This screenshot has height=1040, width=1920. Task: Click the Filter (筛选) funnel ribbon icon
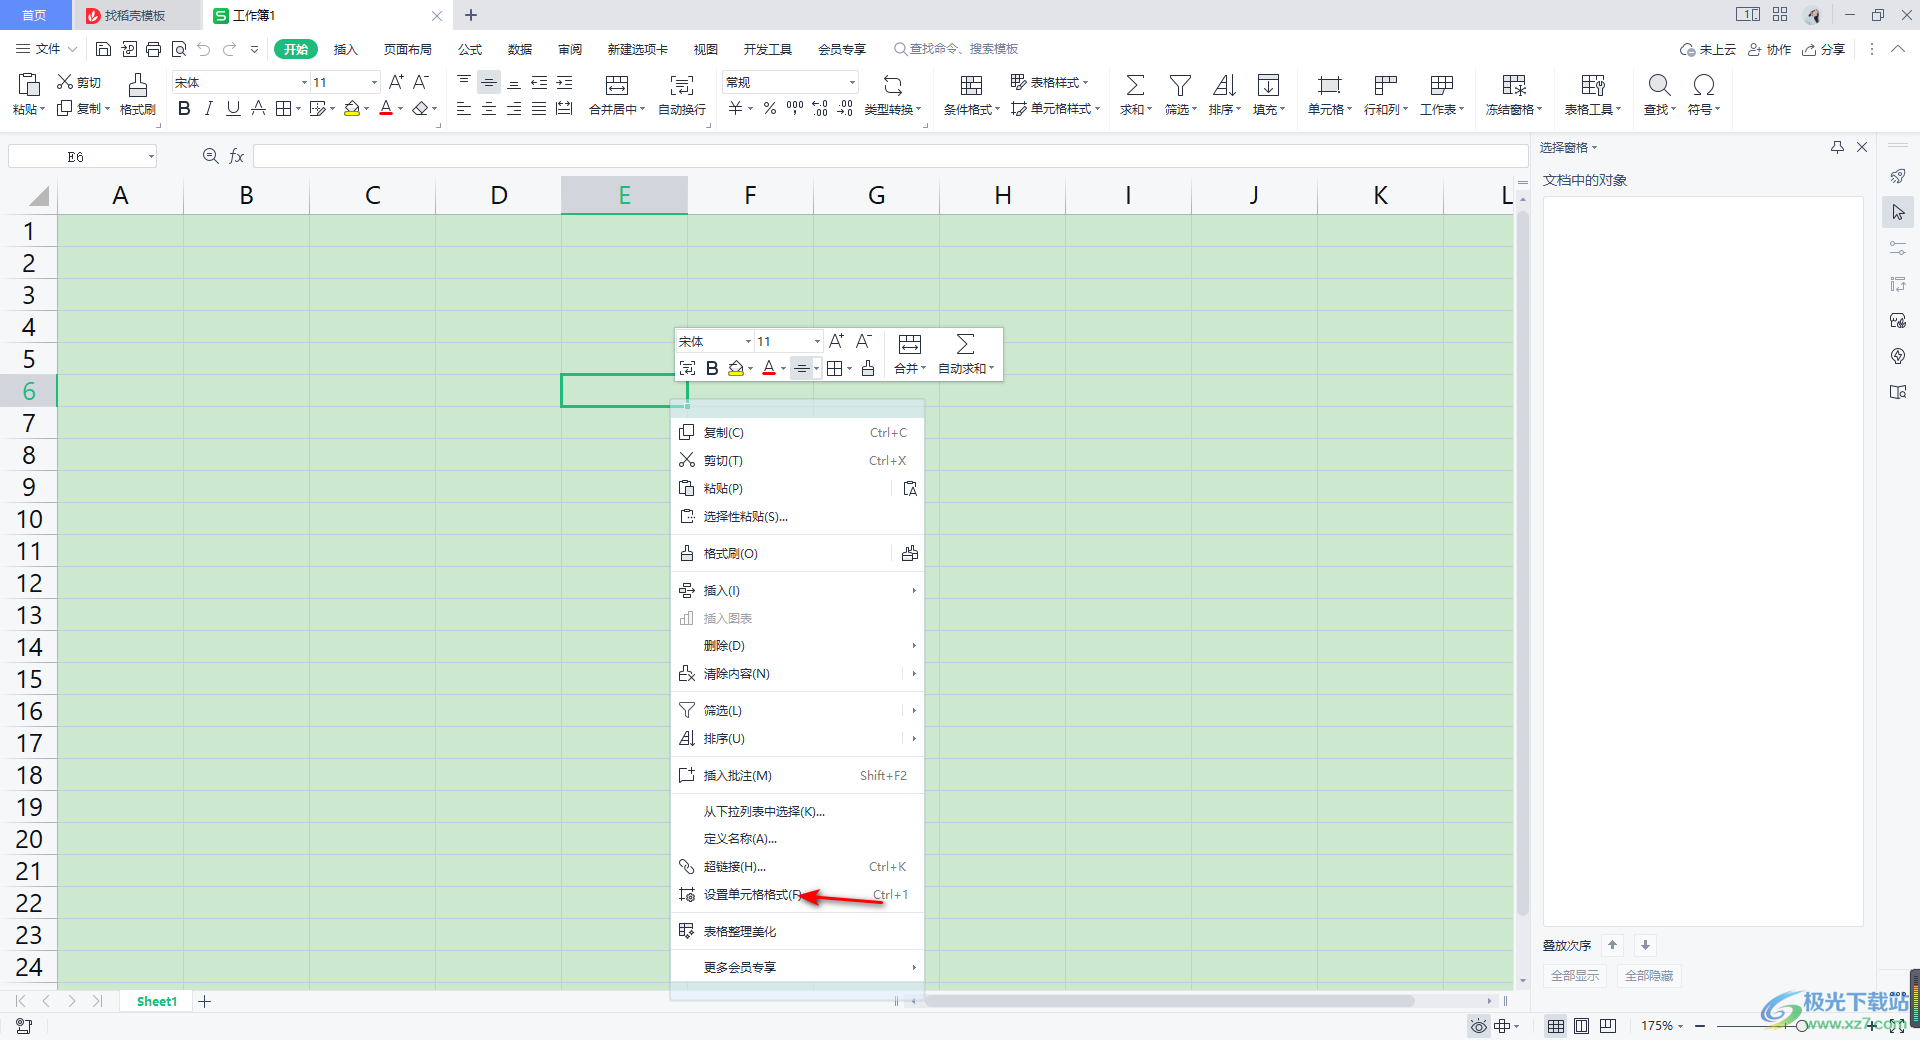[x=1180, y=84]
